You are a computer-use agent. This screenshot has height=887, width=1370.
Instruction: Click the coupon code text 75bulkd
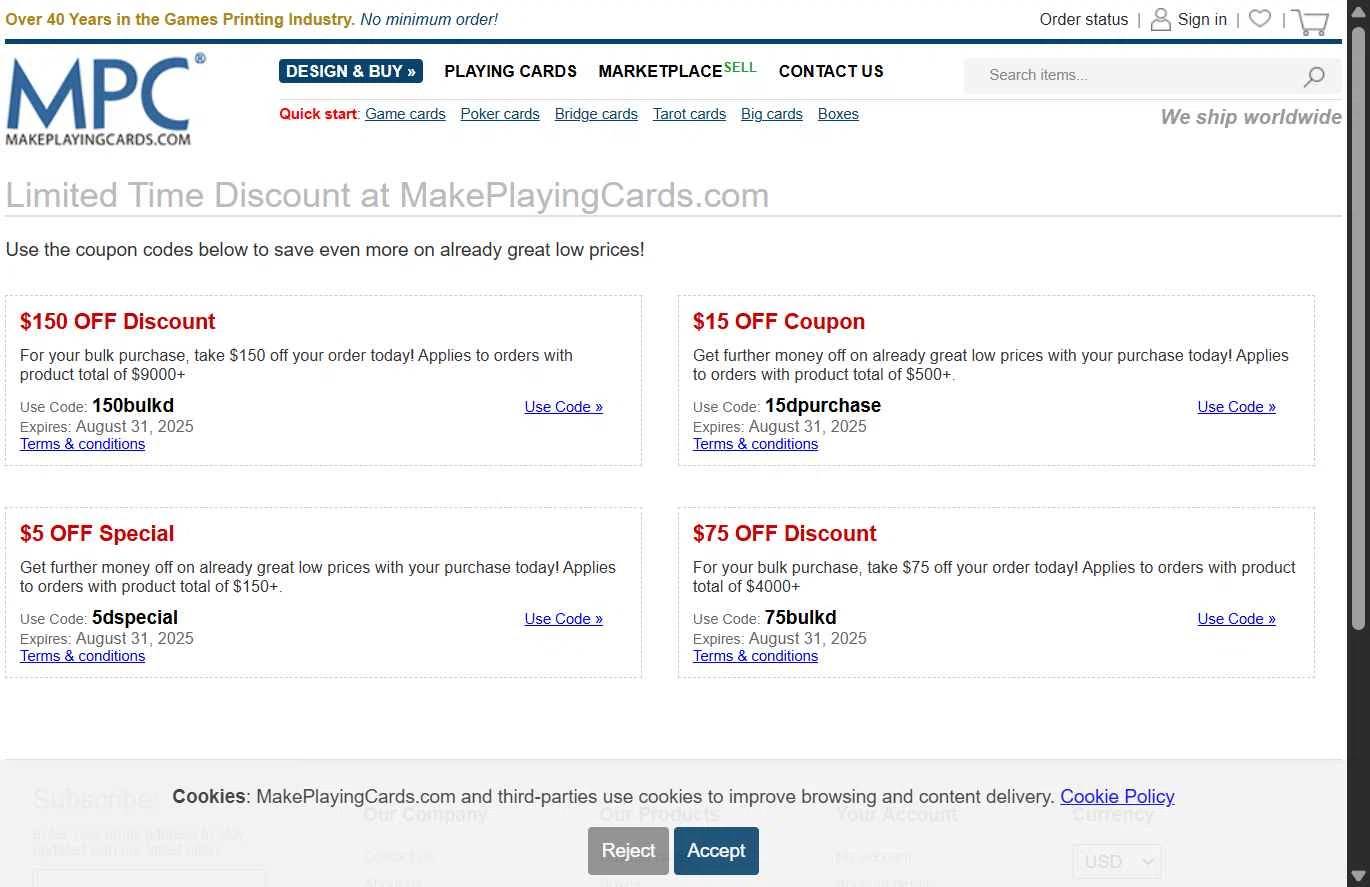pos(801,617)
